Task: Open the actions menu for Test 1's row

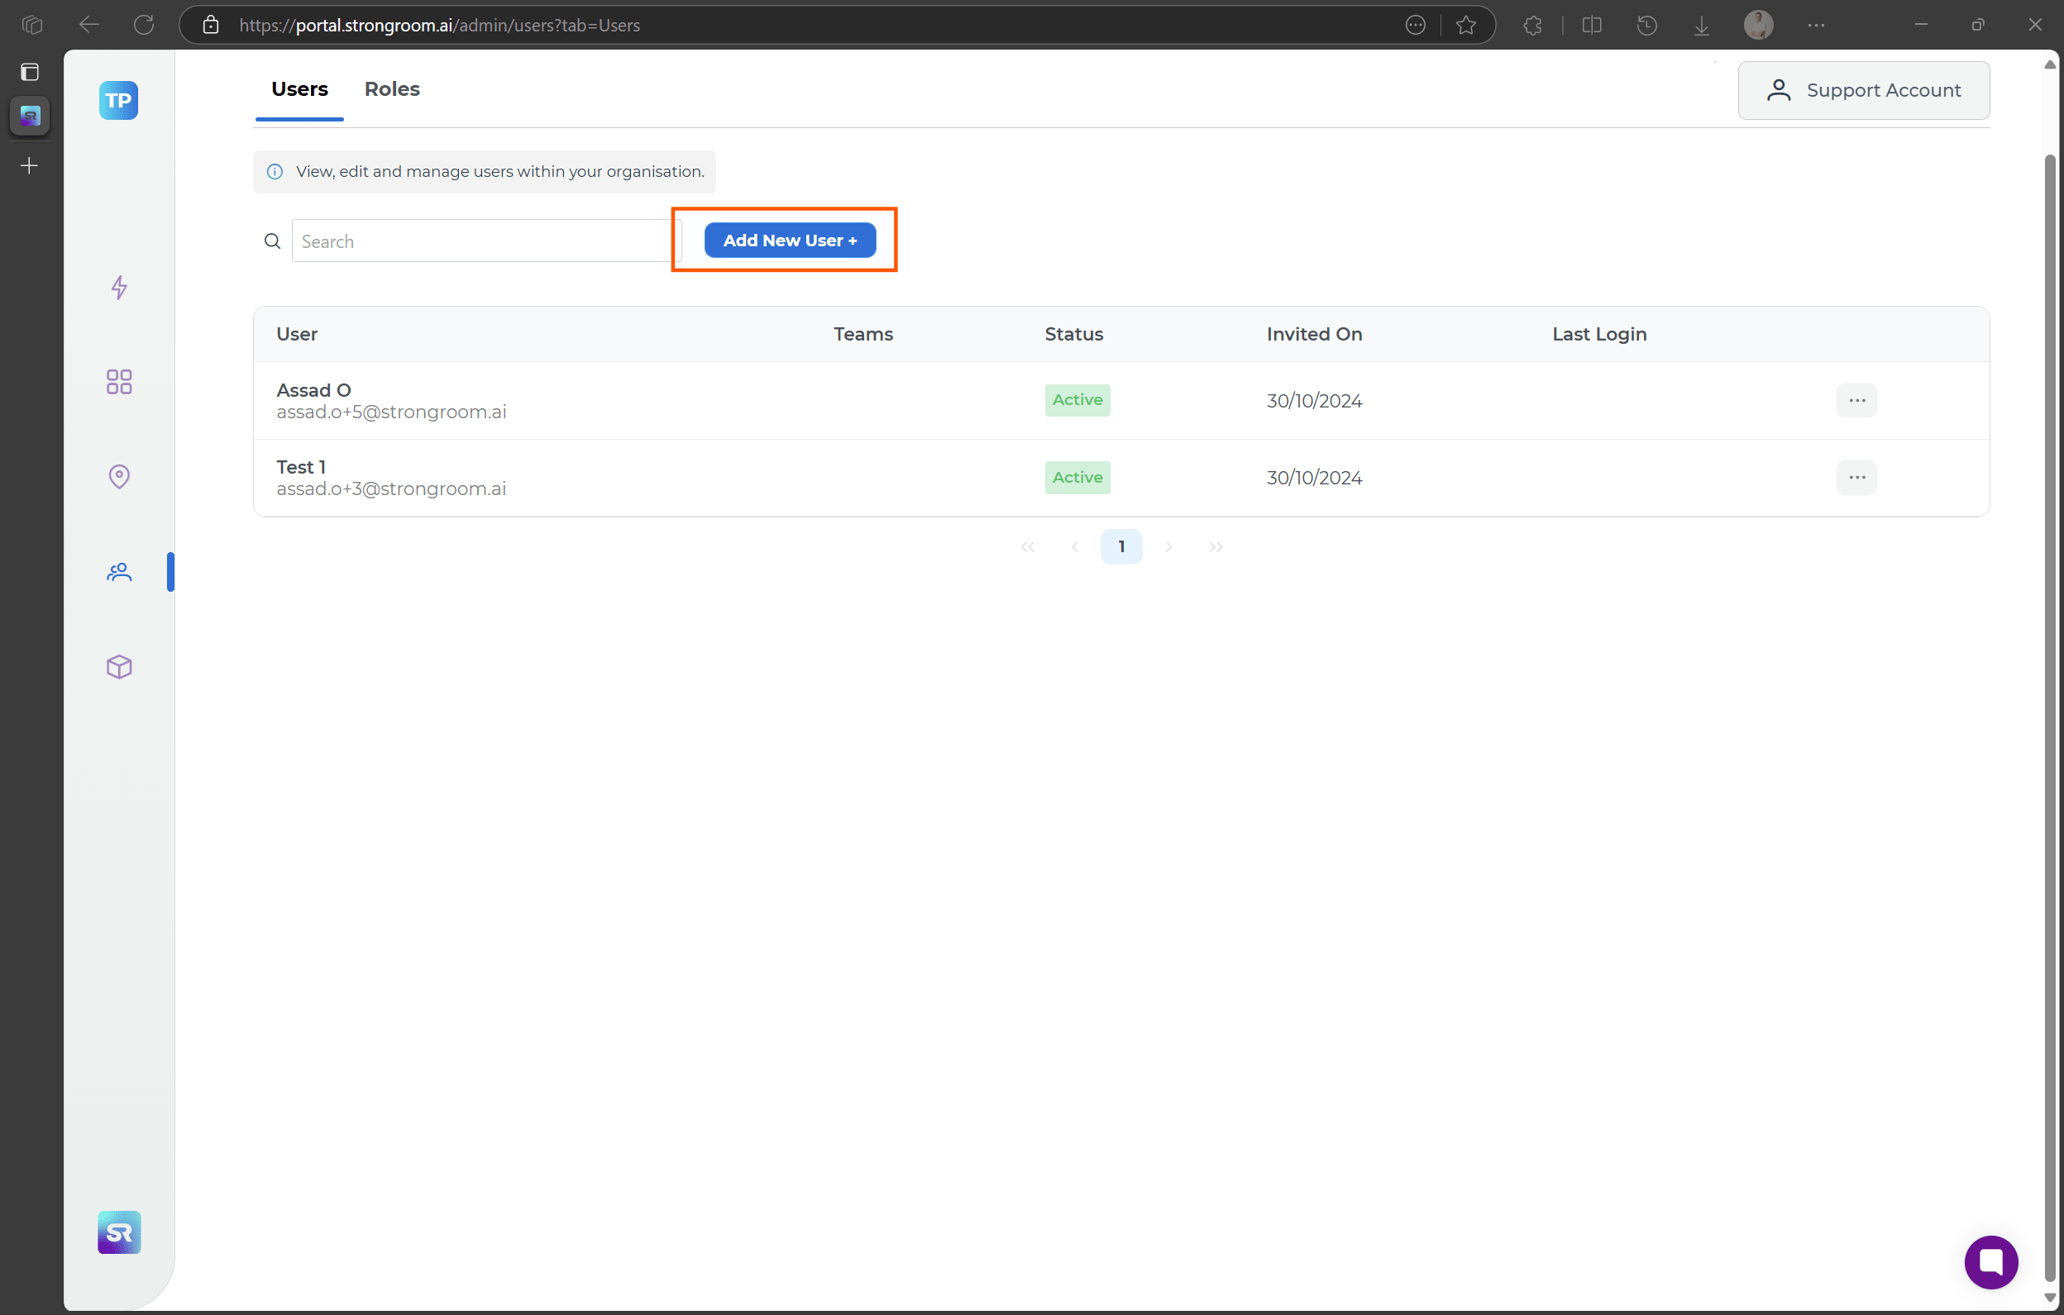Action: [1857, 477]
